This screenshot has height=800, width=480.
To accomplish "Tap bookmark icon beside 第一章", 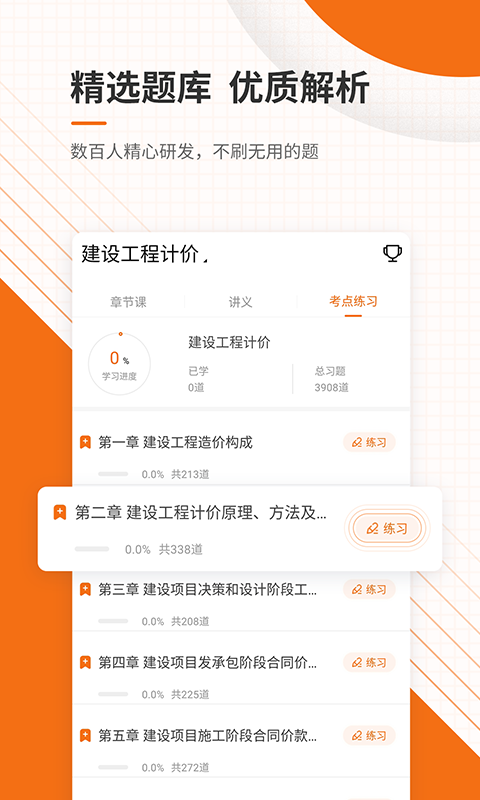I will 85,442.
